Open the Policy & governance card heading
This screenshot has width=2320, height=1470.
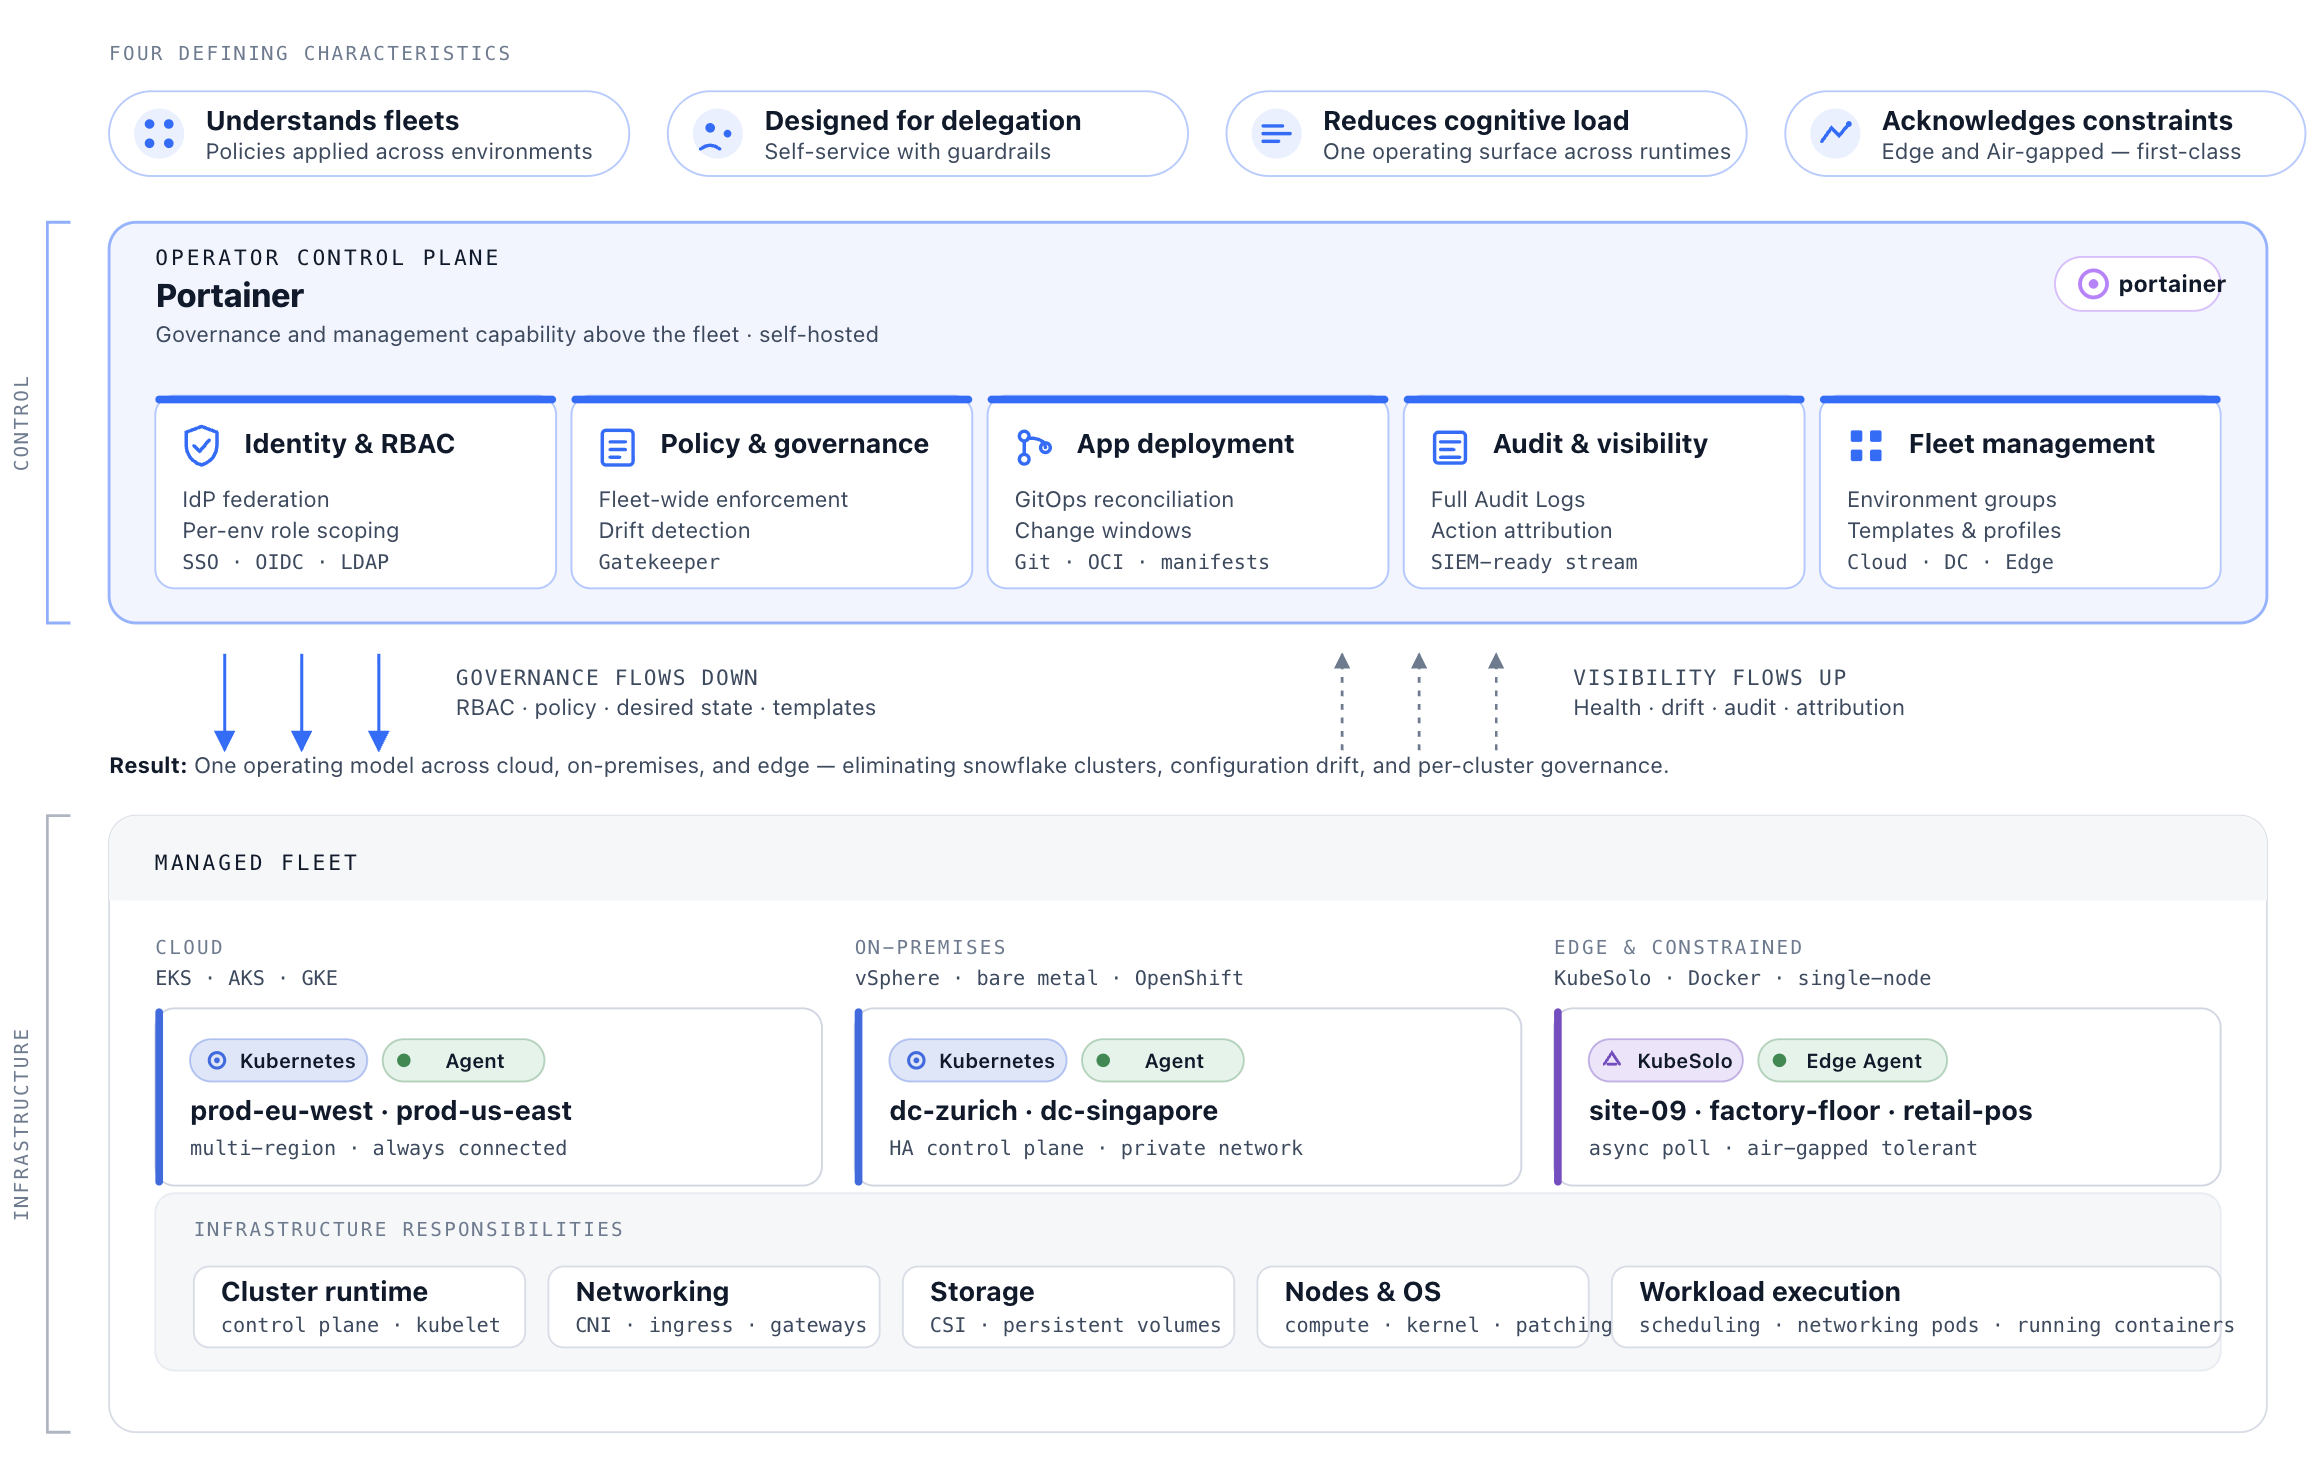(x=794, y=444)
